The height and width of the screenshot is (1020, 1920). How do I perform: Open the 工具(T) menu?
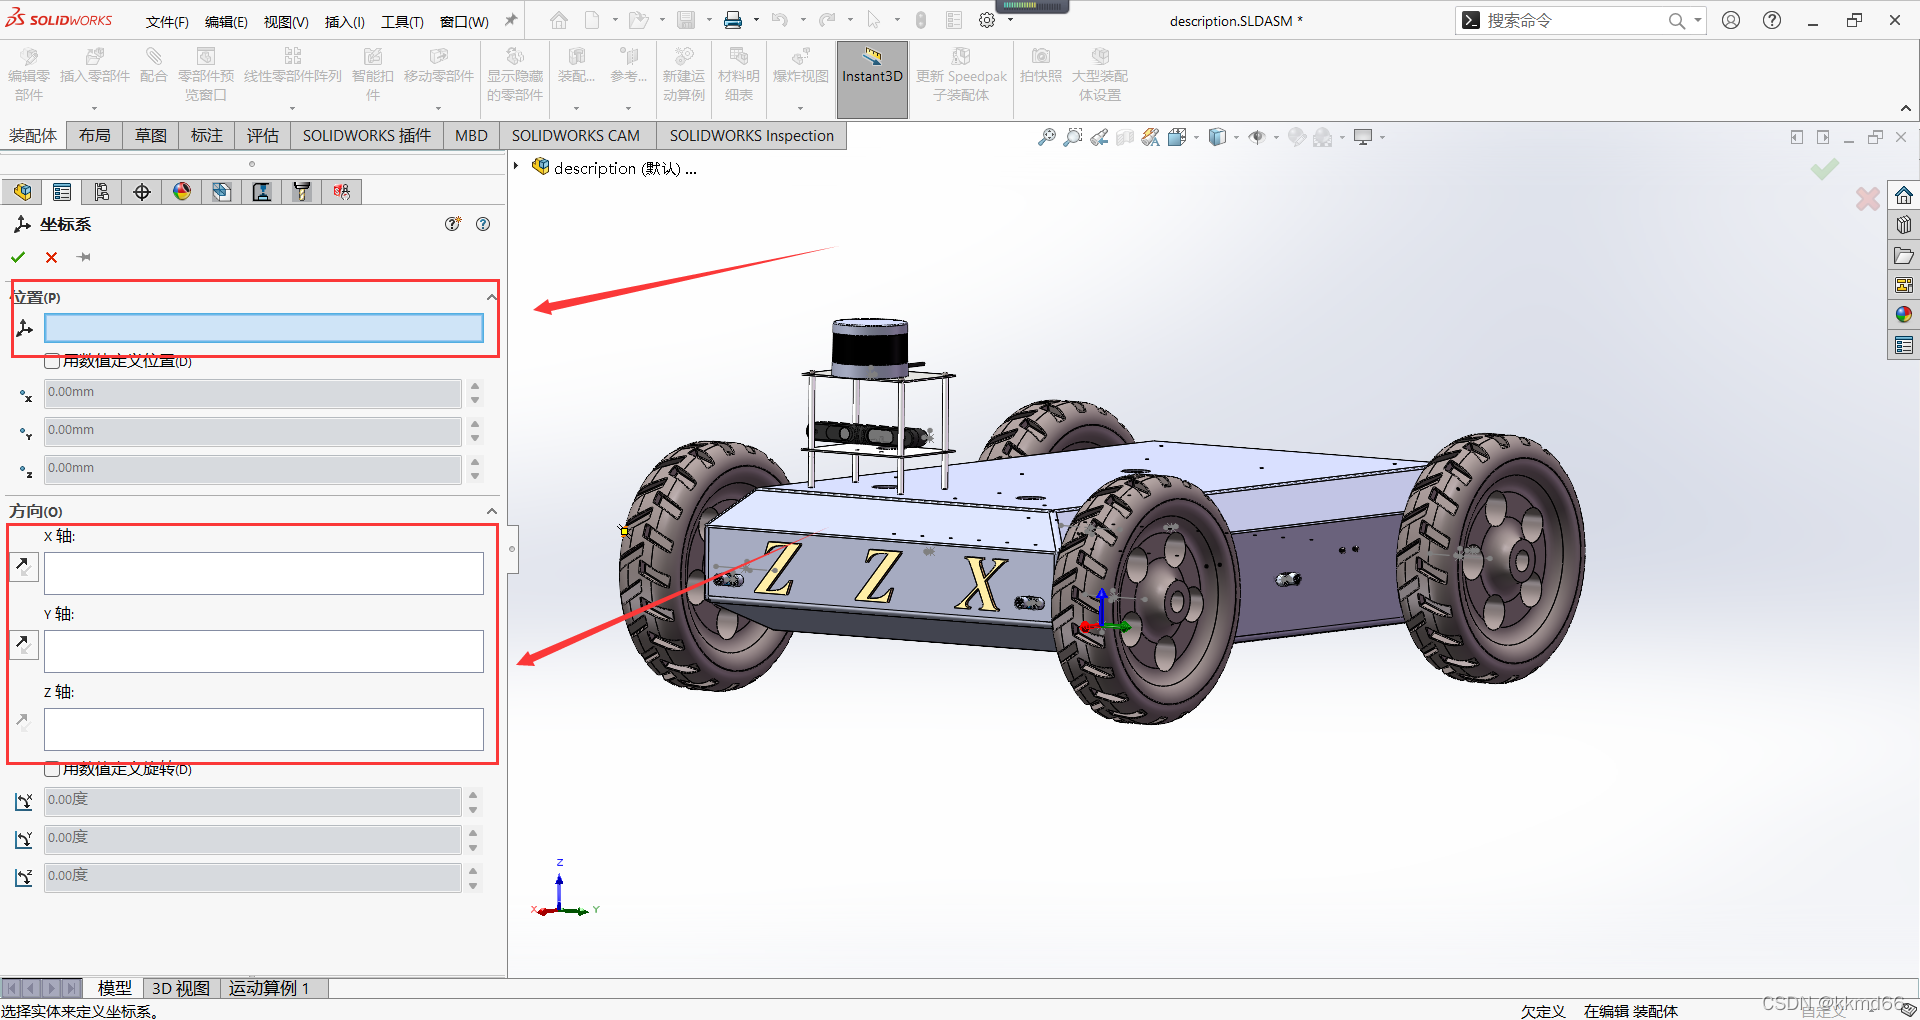click(x=402, y=21)
